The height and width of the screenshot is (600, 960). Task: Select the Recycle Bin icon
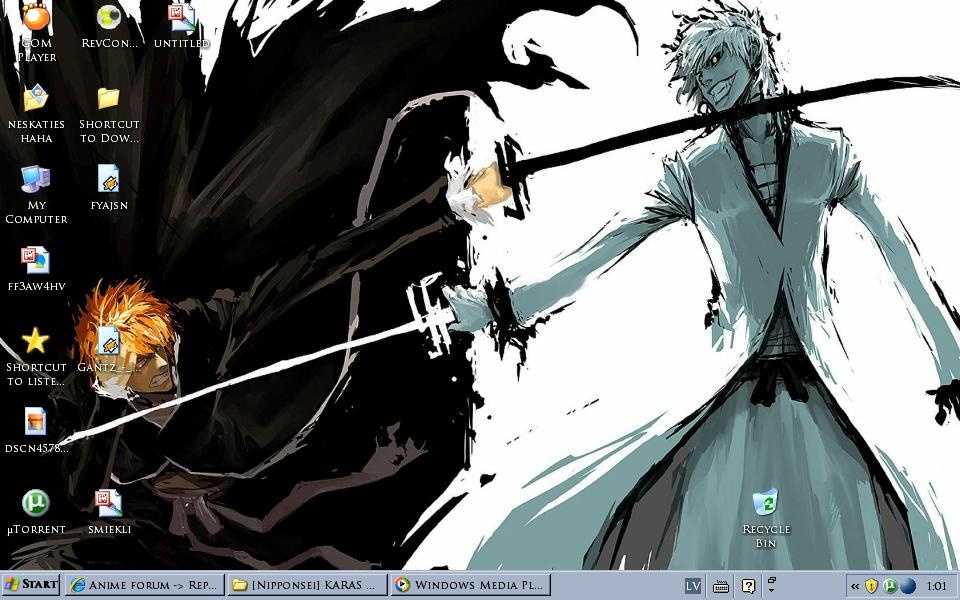coord(766,503)
